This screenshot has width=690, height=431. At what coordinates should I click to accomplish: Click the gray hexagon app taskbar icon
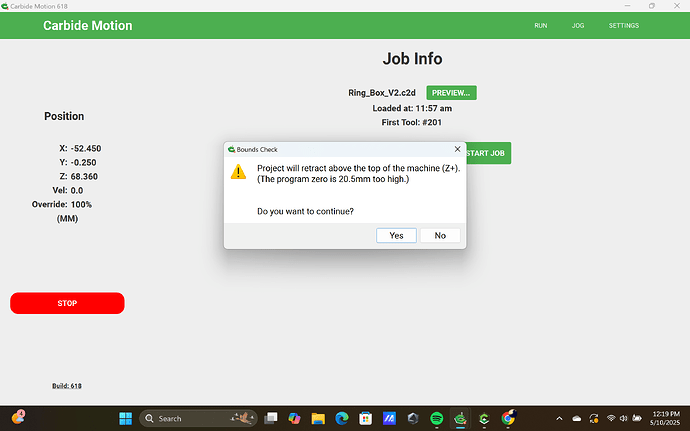point(413,418)
